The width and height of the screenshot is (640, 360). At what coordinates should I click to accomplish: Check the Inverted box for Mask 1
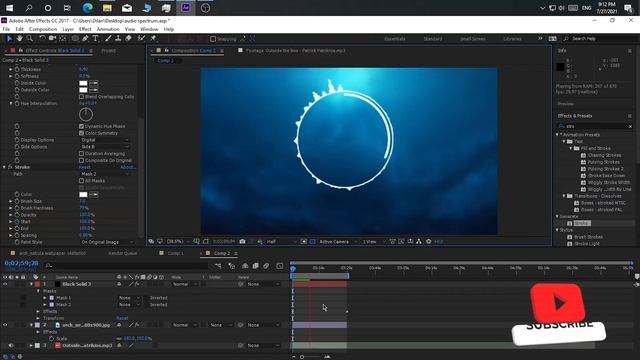(146, 298)
